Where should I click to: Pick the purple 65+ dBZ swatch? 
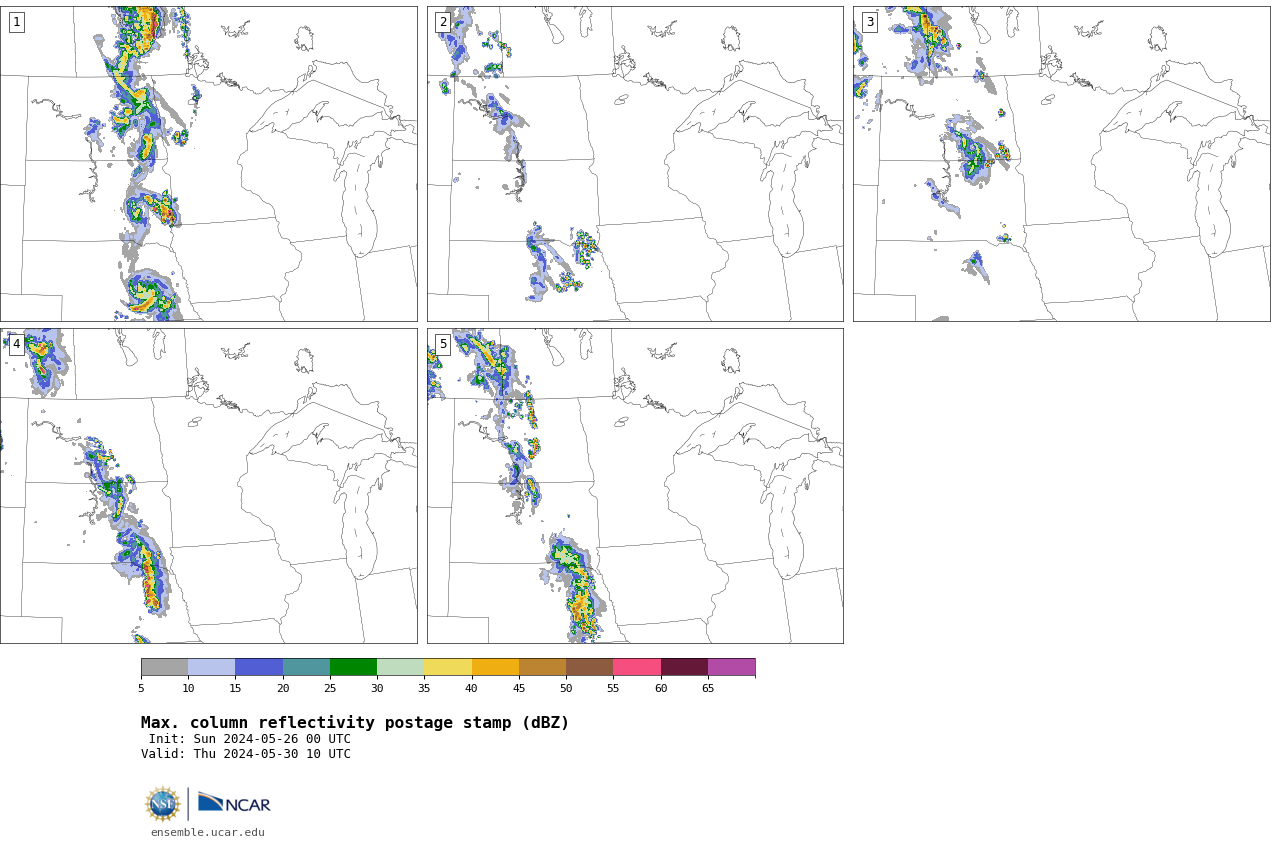click(732, 667)
